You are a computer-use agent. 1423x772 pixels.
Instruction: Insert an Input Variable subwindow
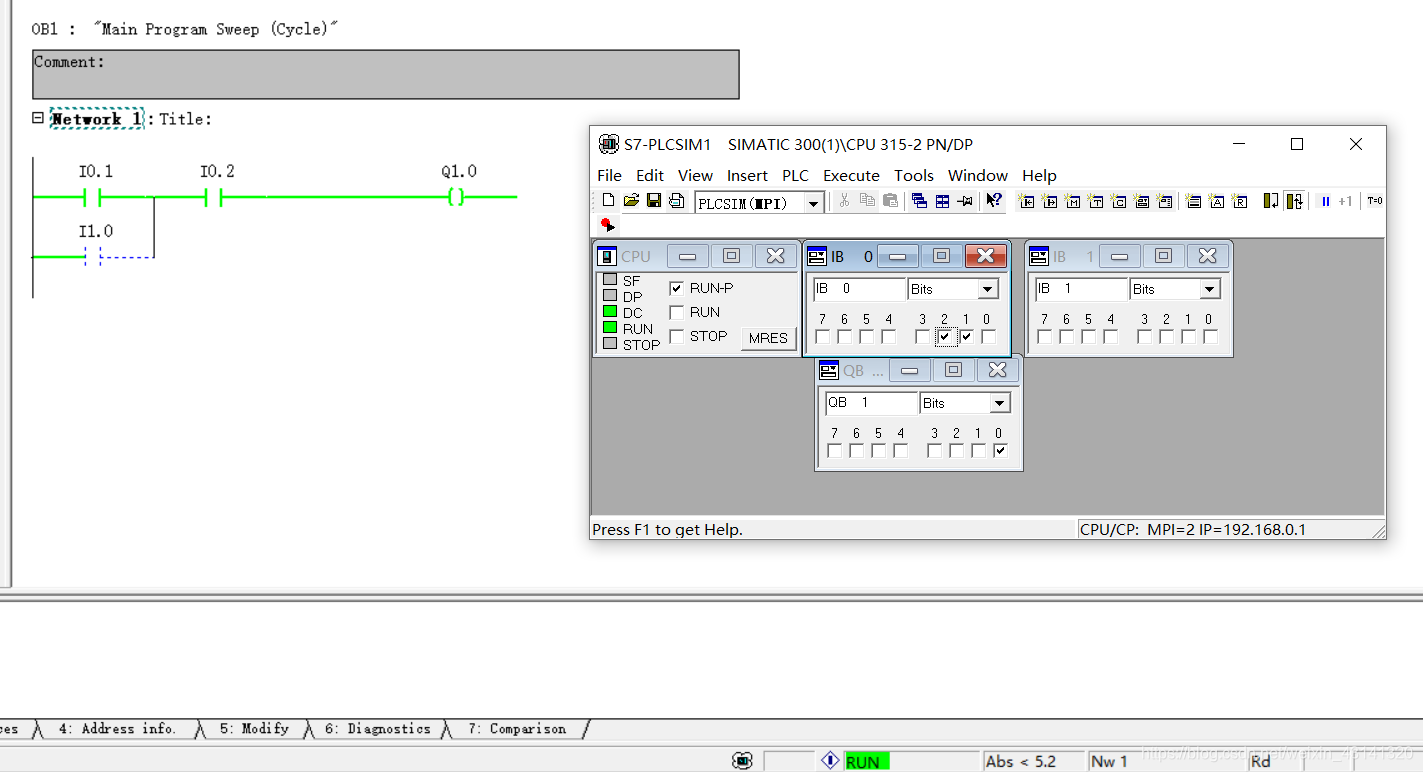click(x=1026, y=201)
